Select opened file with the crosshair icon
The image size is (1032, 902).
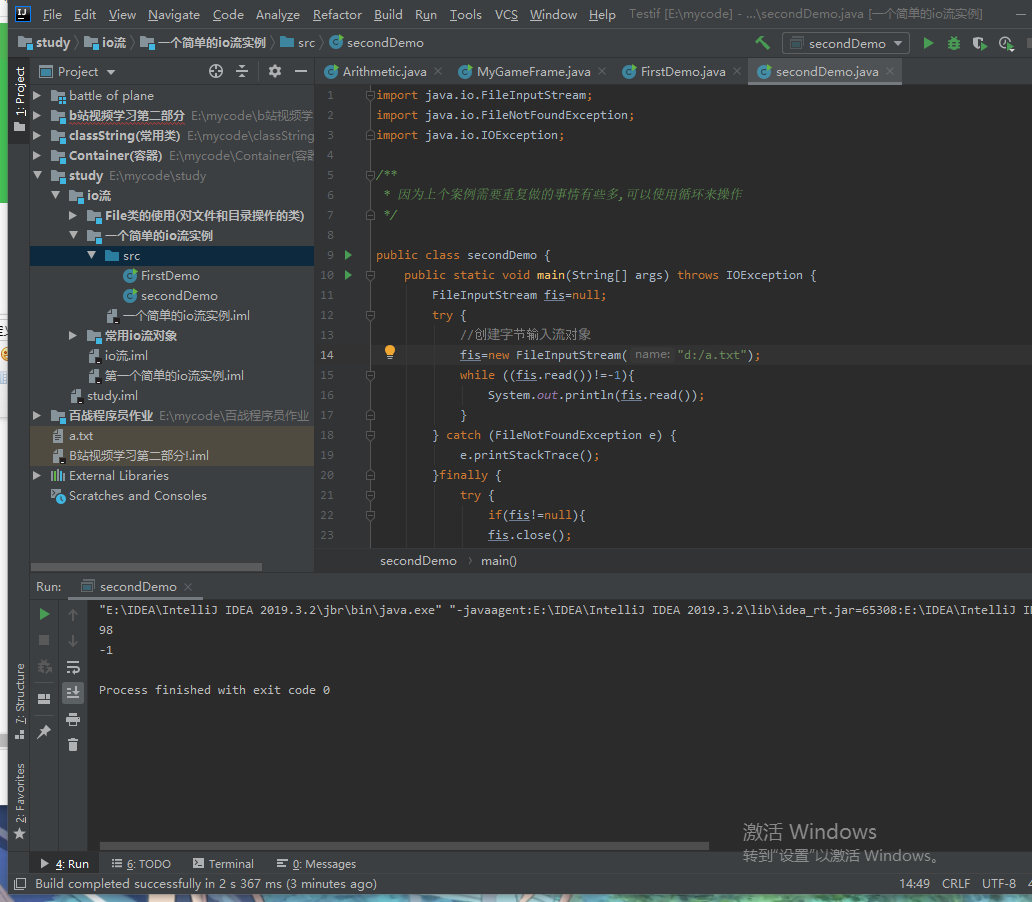[216, 71]
